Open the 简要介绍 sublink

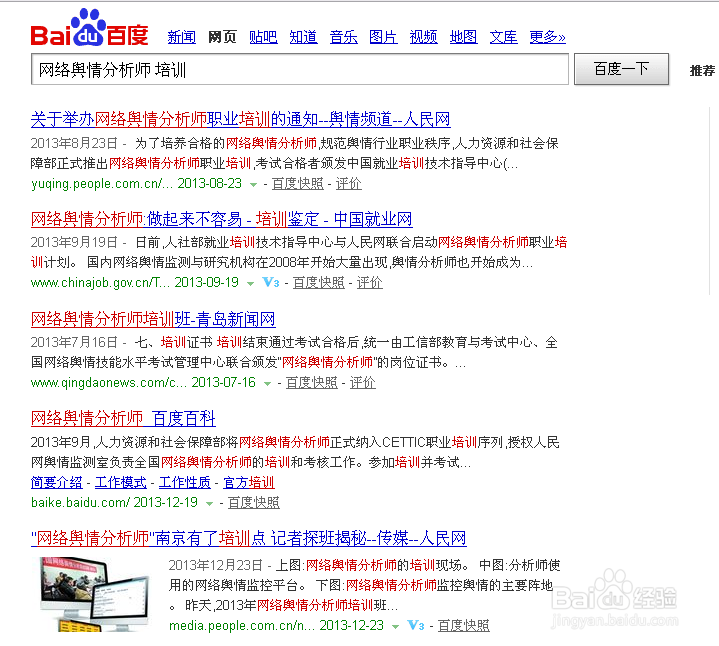pos(57,482)
